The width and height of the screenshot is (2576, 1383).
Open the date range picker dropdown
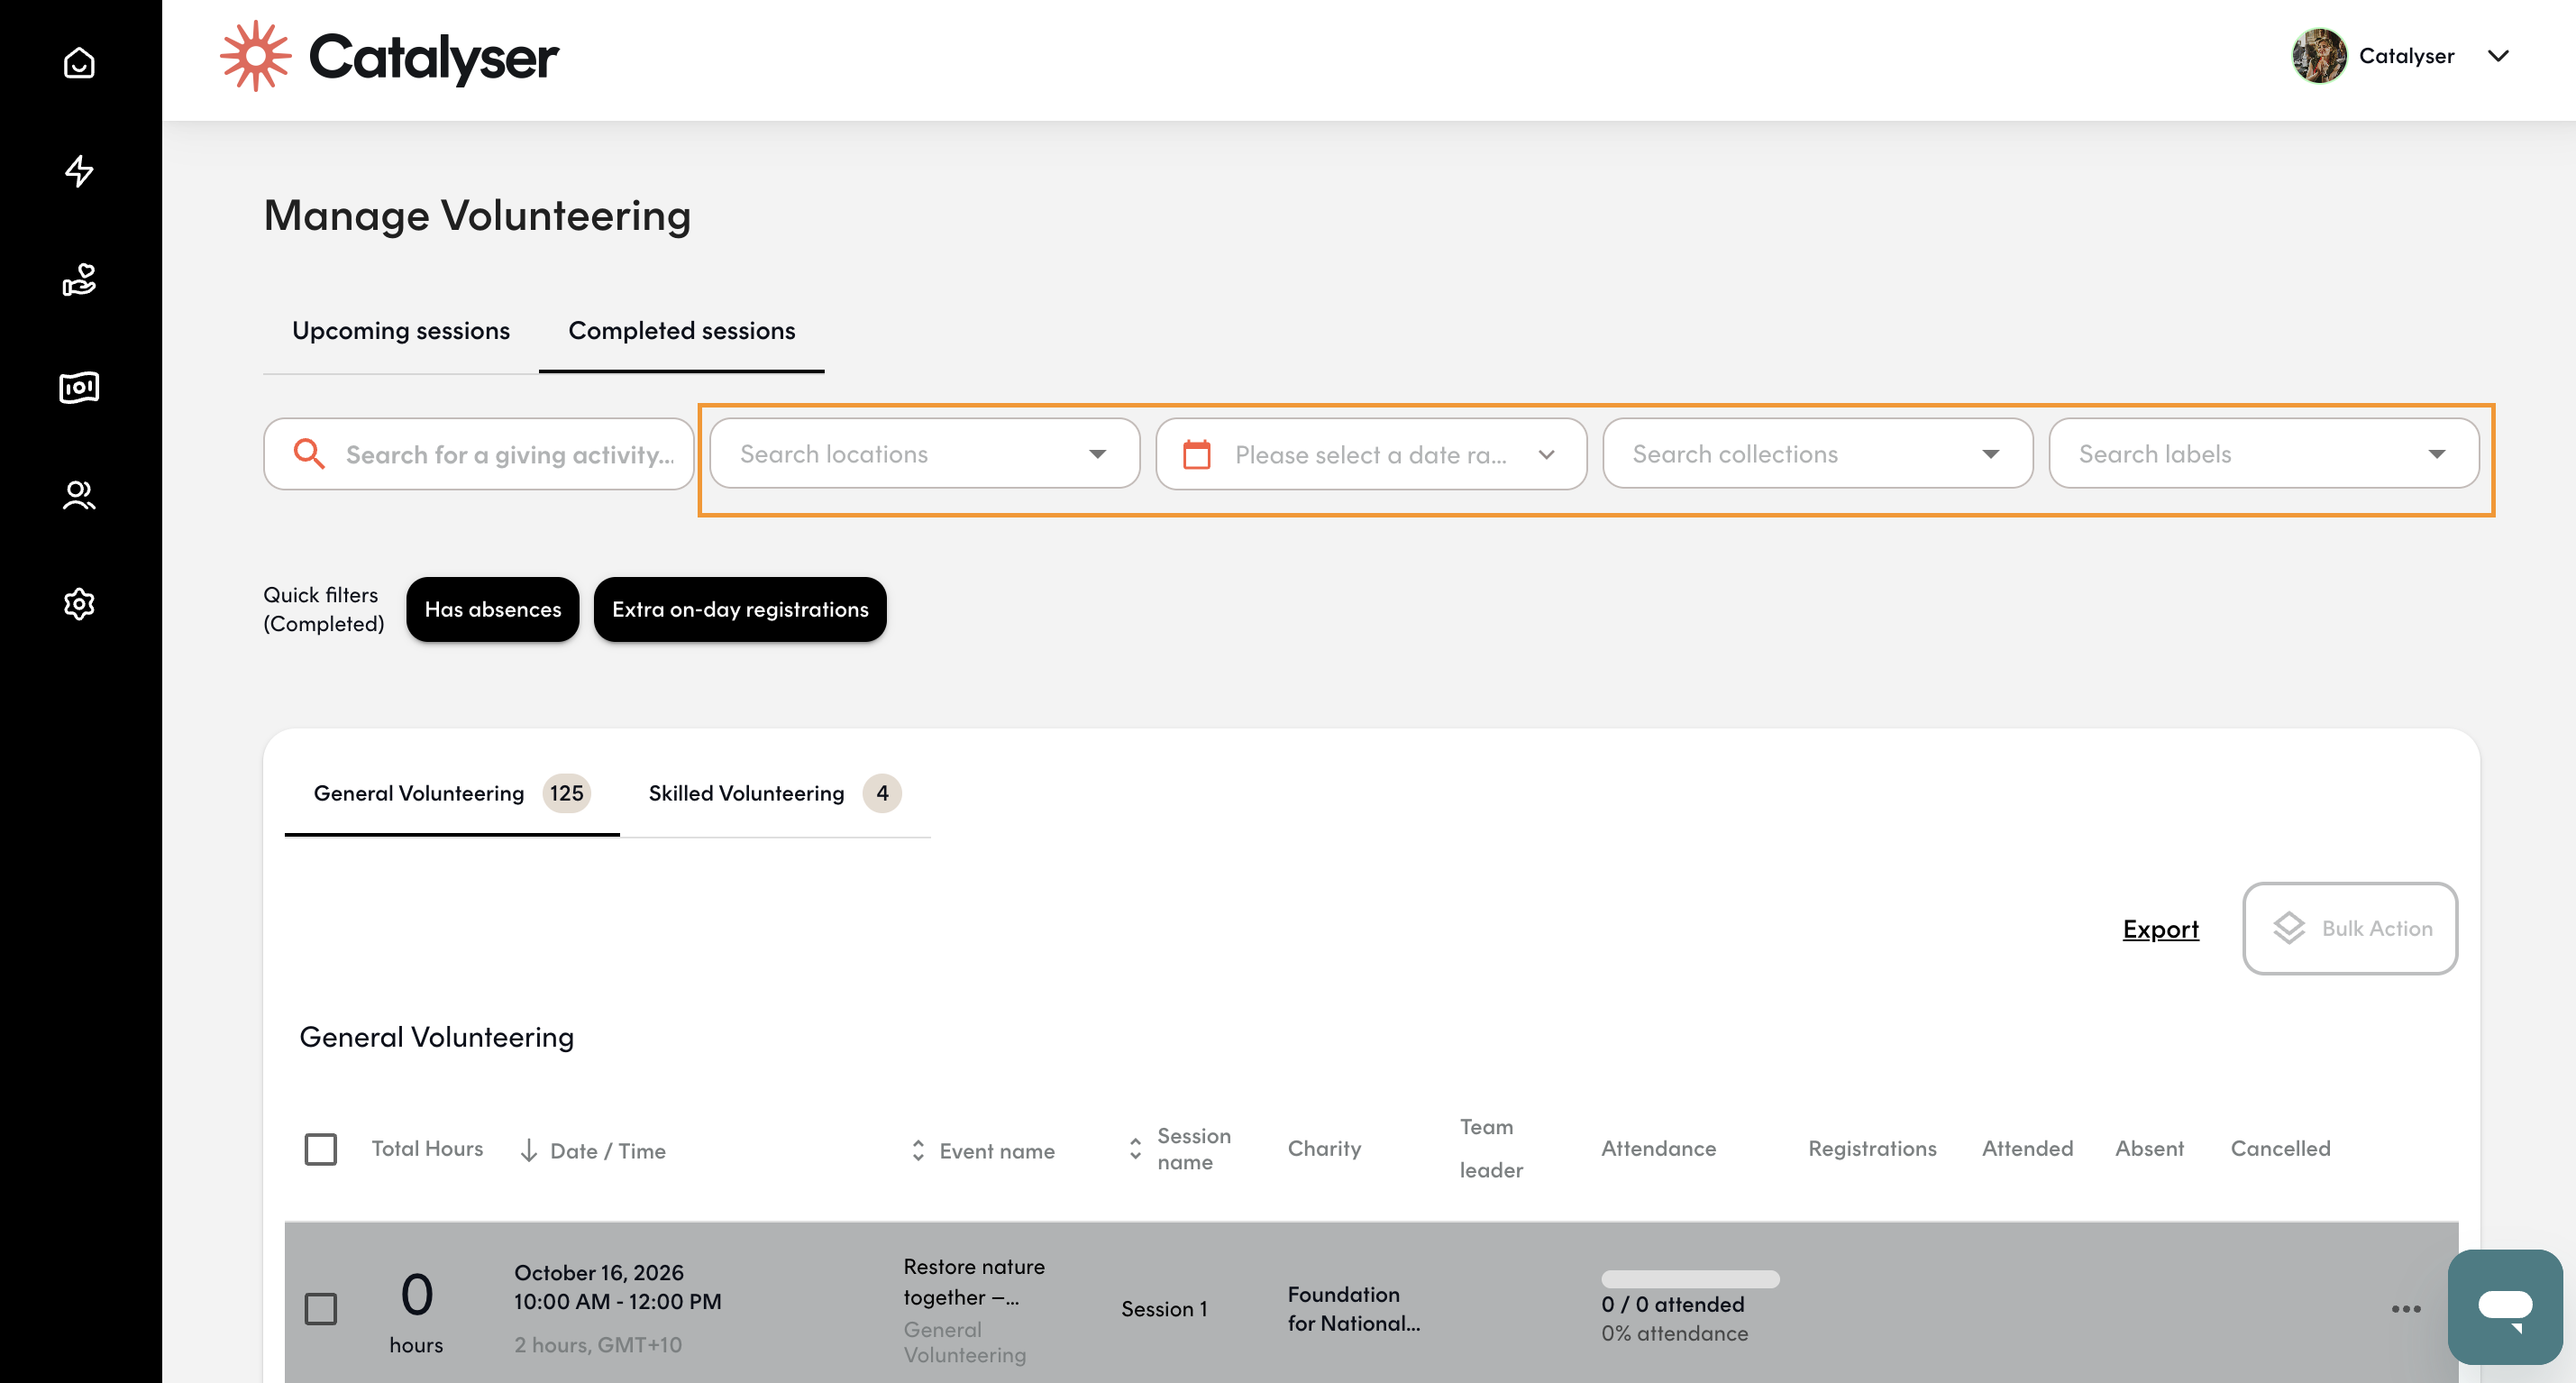(x=1371, y=454)
